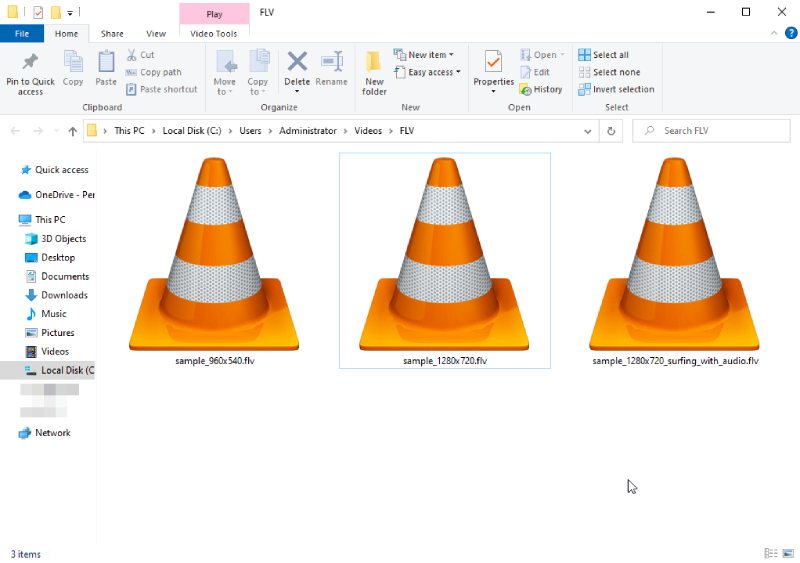The width and height of the screenshot is (800, 563).
Task: Select sample_960x540.flv file
Action: point(214,261)
